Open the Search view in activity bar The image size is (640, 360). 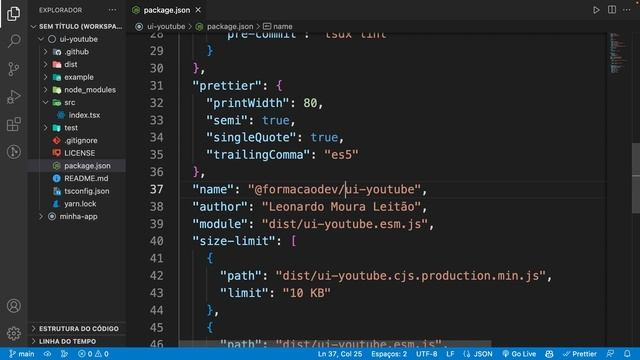[13, 41]
